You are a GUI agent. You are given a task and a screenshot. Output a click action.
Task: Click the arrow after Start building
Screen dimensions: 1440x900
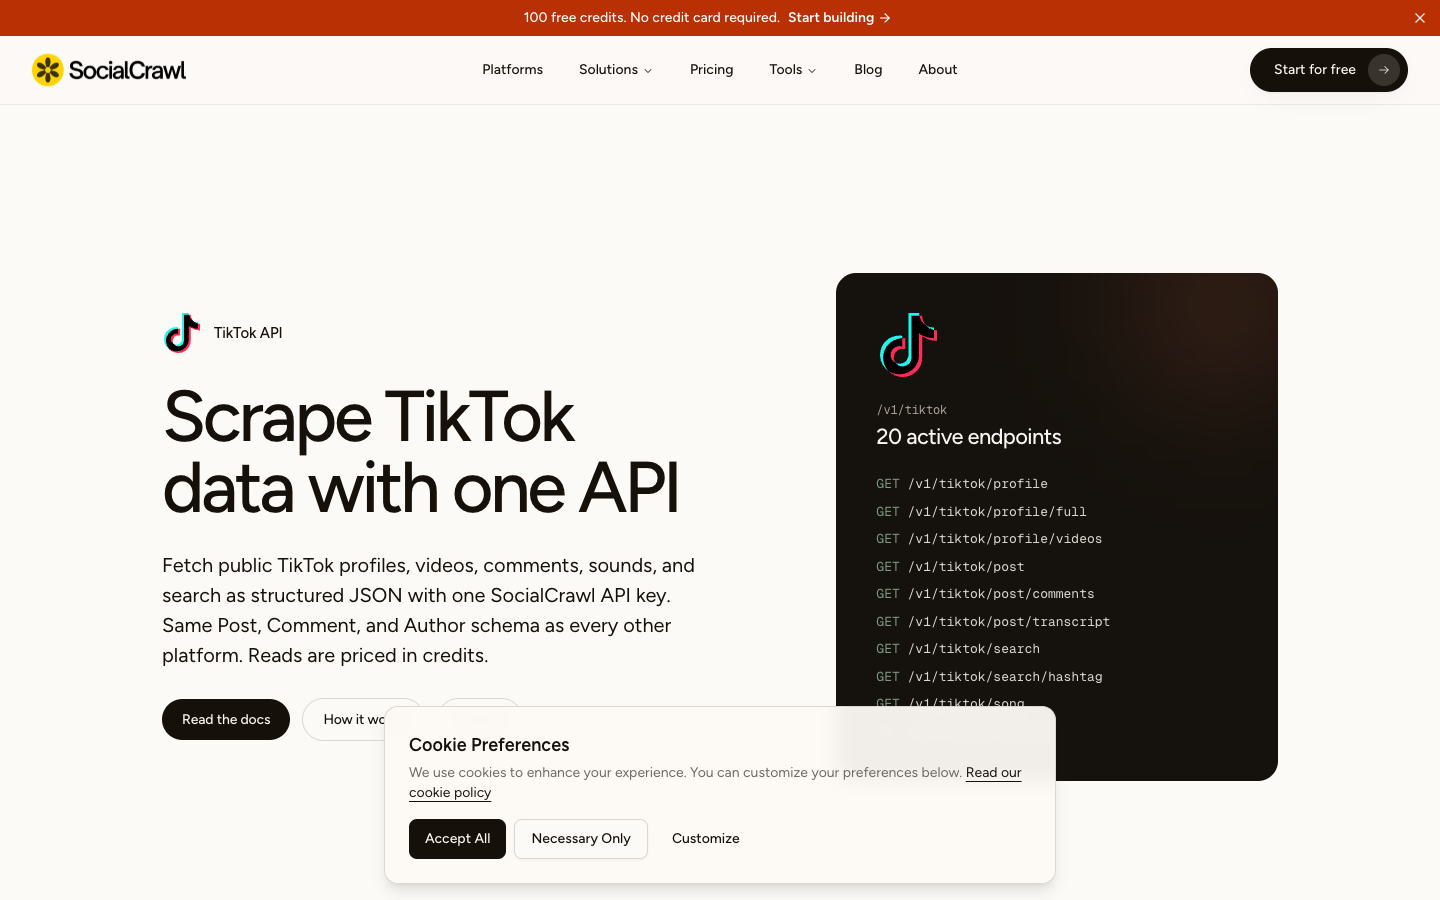[885, 18]
